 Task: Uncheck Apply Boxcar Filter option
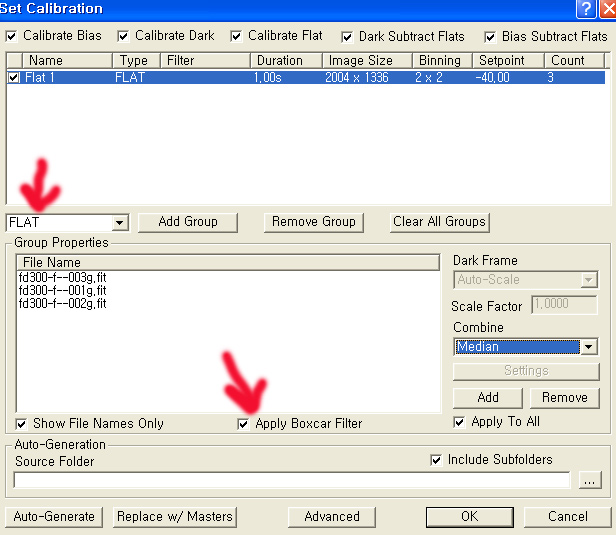coord(244,424)
